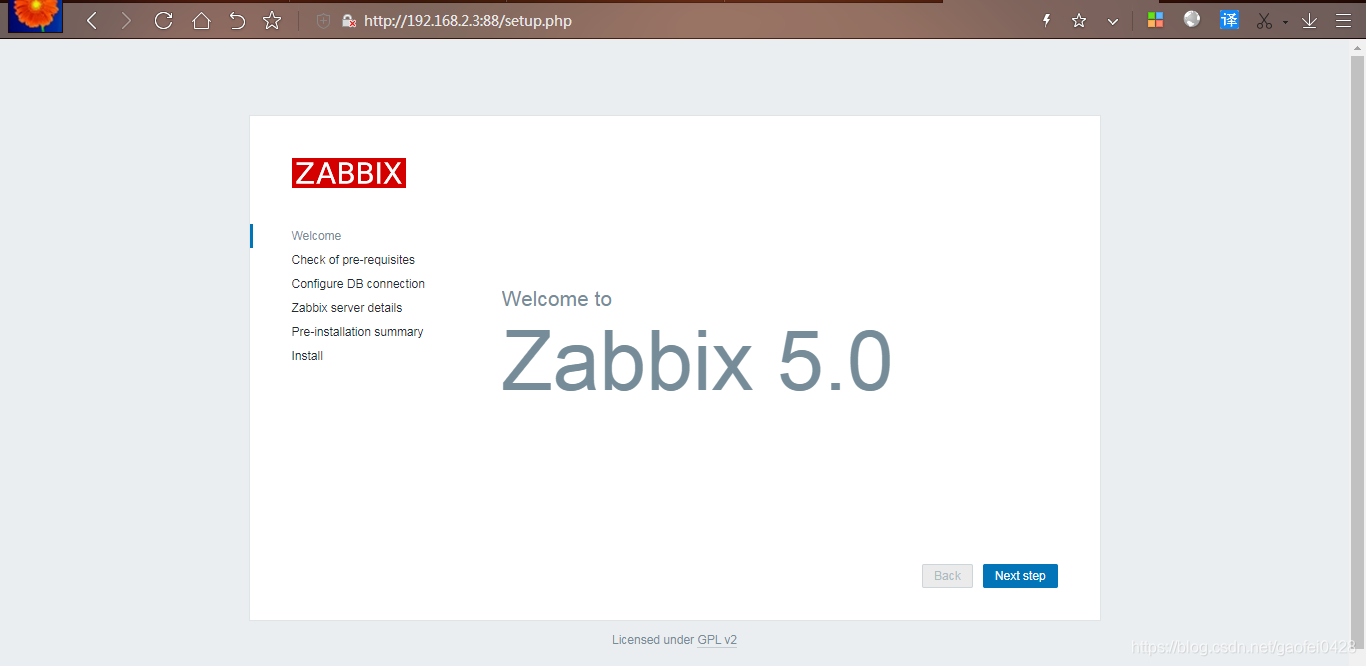Select the Install step
The width and height of the screenshot is (1366, 666).
[x=307, y=356]
